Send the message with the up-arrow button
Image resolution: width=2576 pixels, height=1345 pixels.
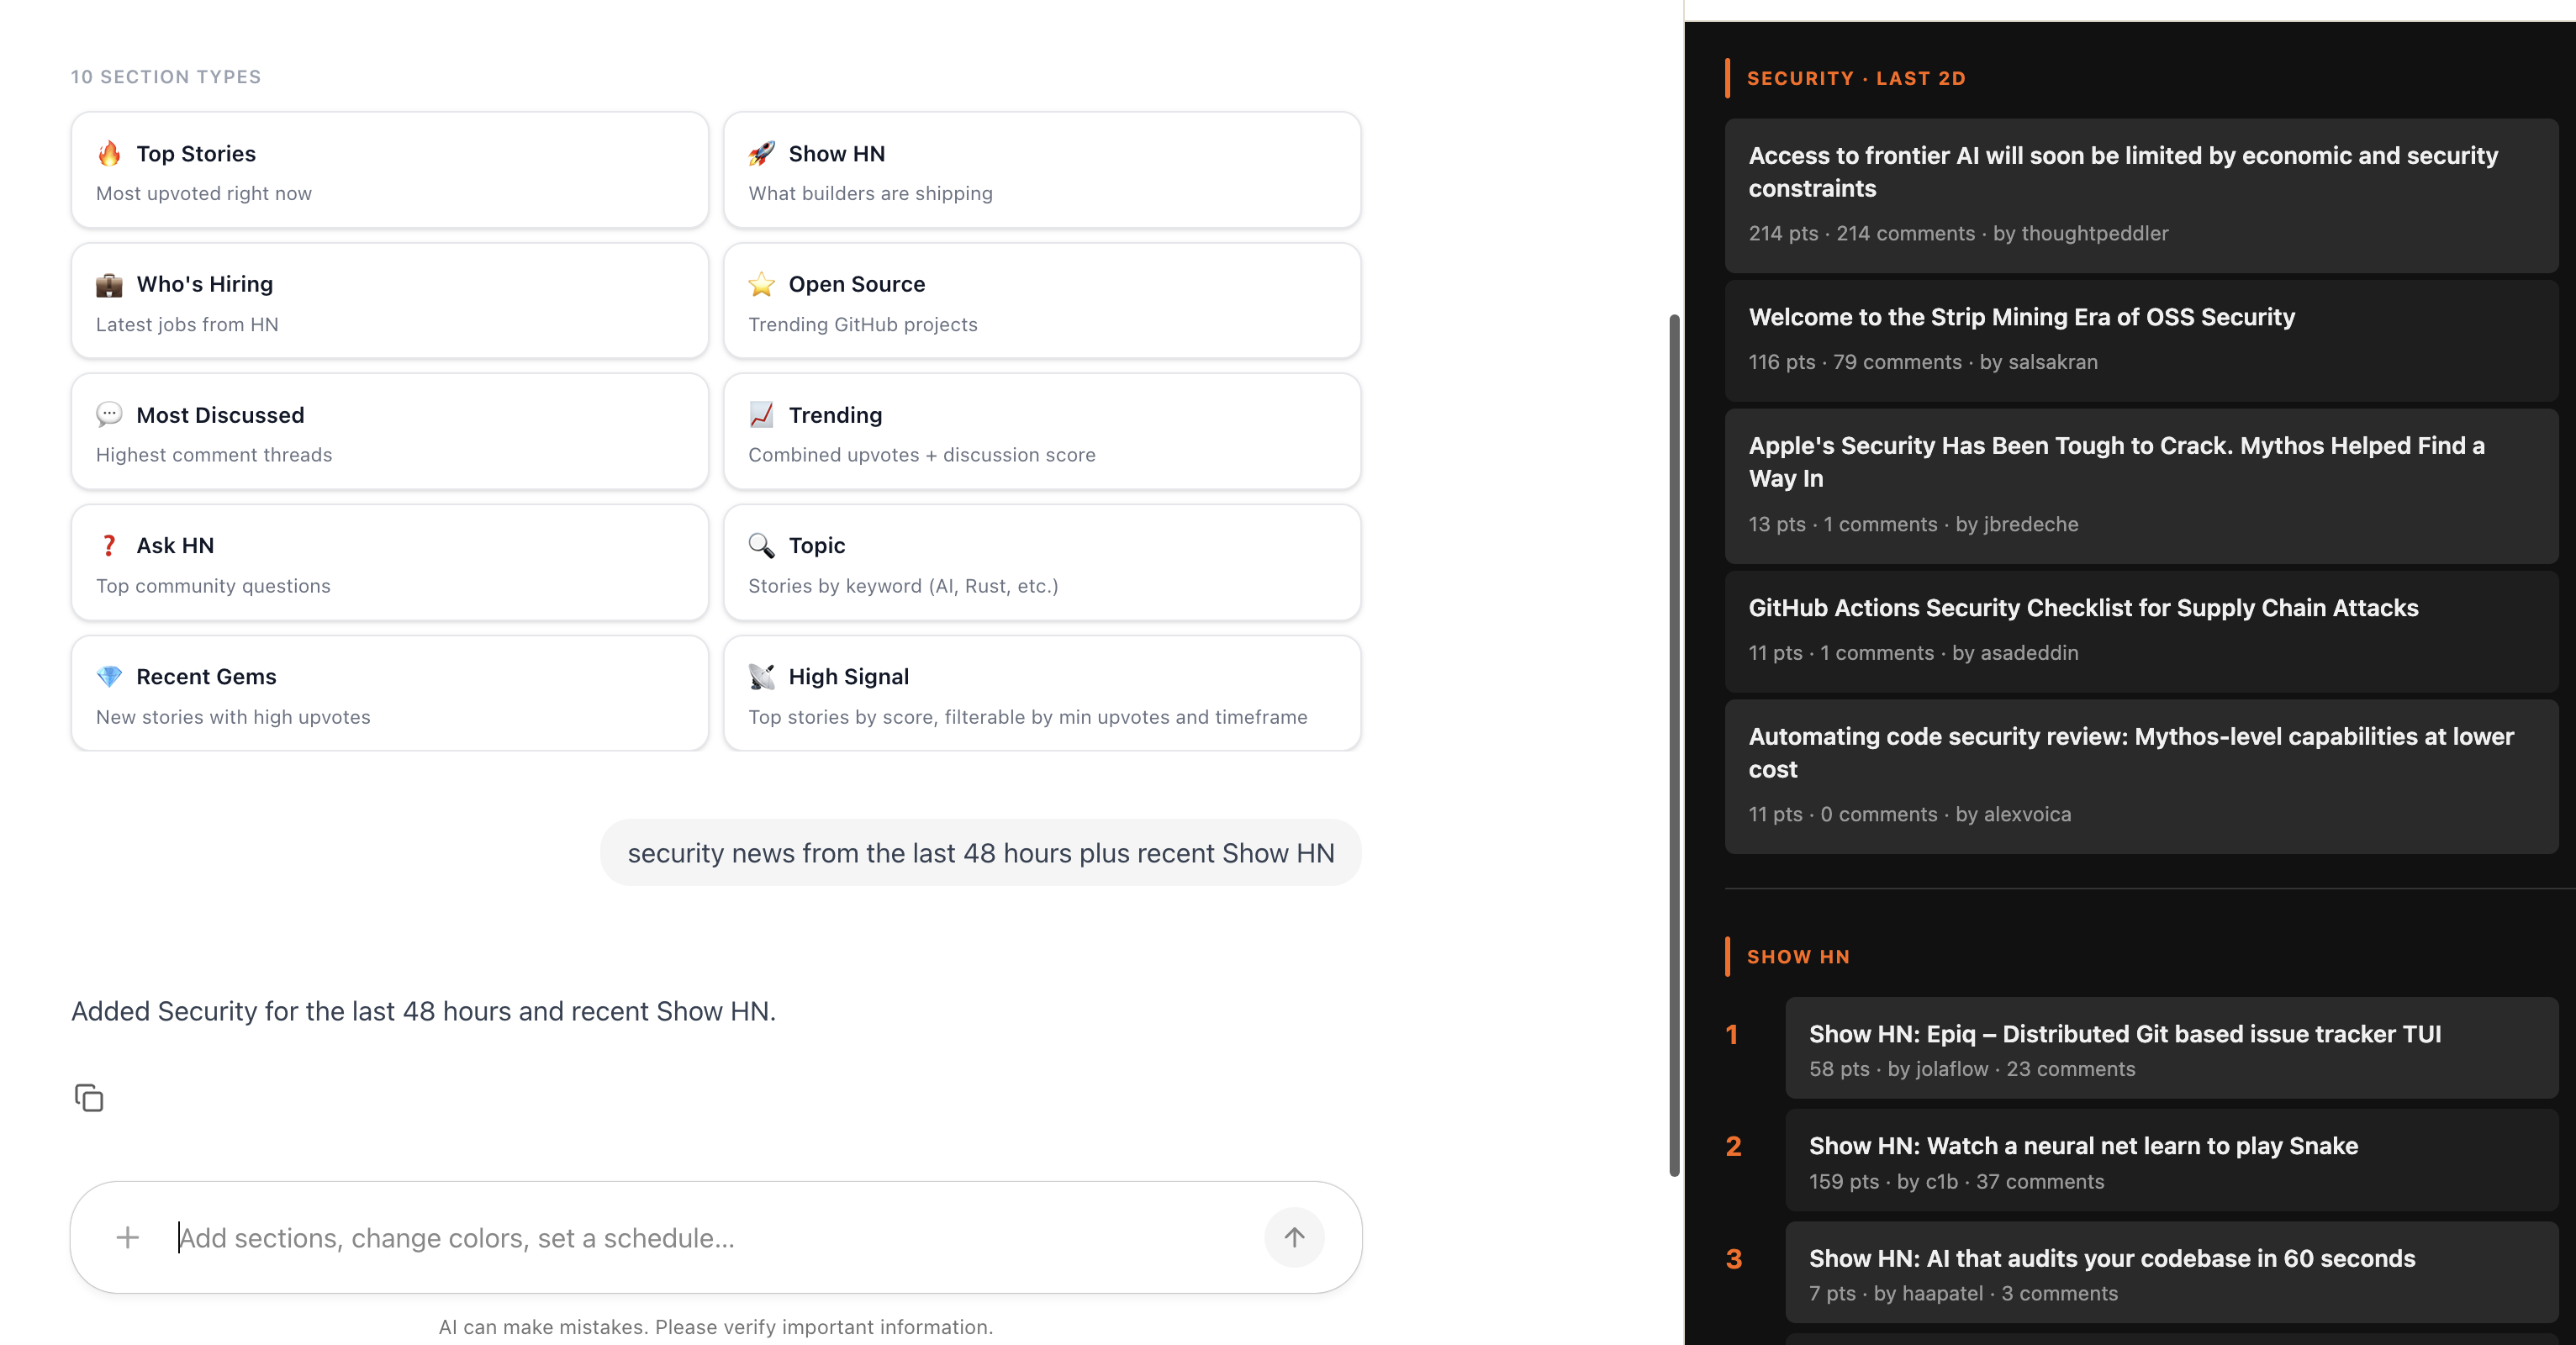tap(1294, 1237)
